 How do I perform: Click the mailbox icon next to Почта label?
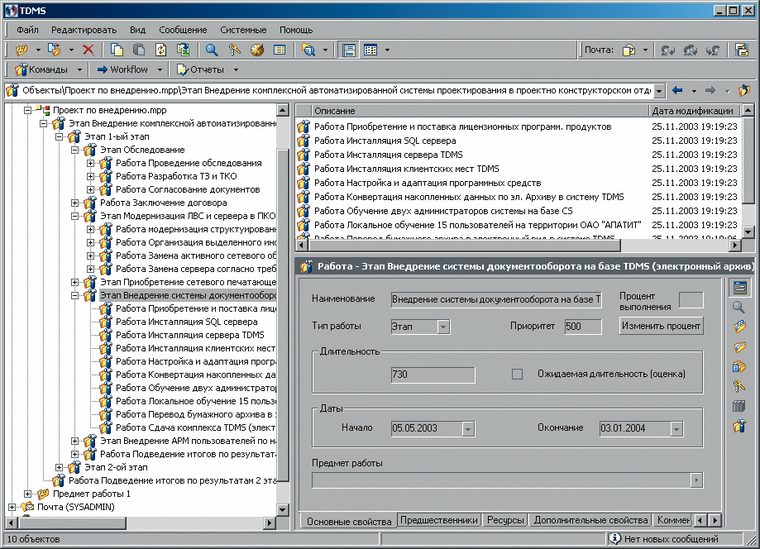(x=629, y=49)
